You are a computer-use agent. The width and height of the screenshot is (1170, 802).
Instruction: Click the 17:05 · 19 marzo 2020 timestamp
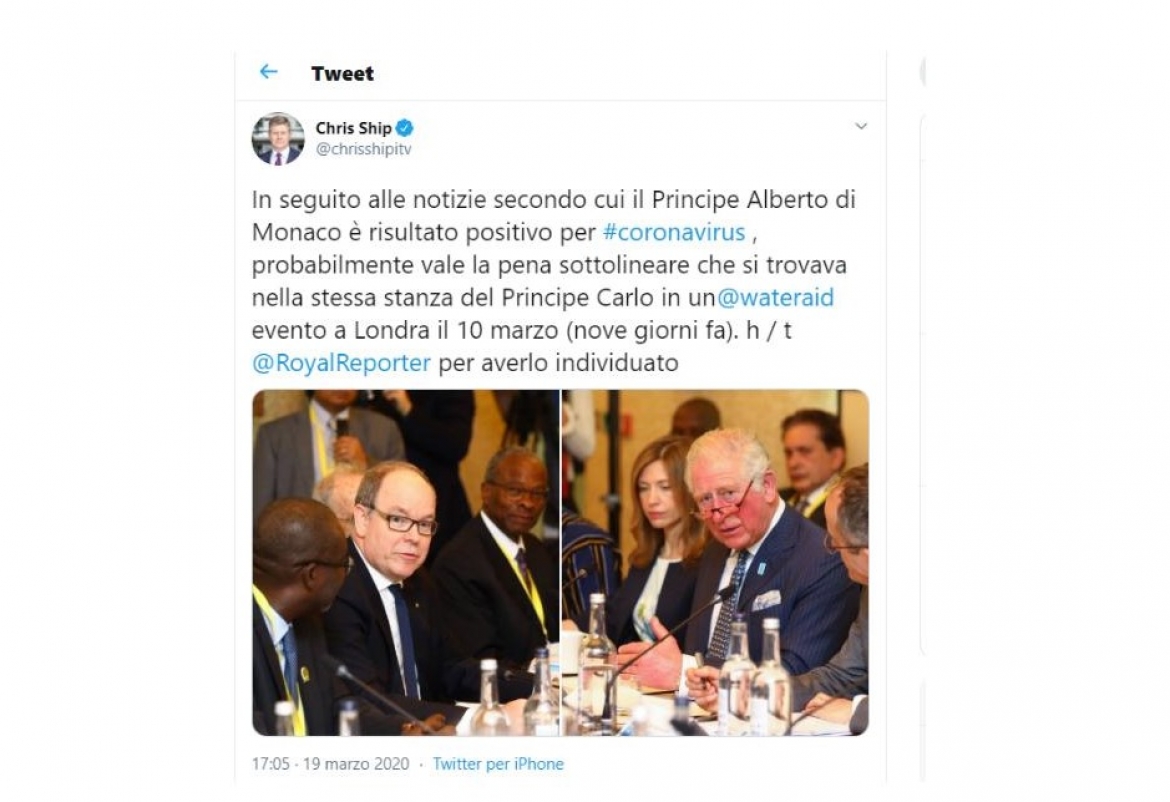[x=331, y=764]
